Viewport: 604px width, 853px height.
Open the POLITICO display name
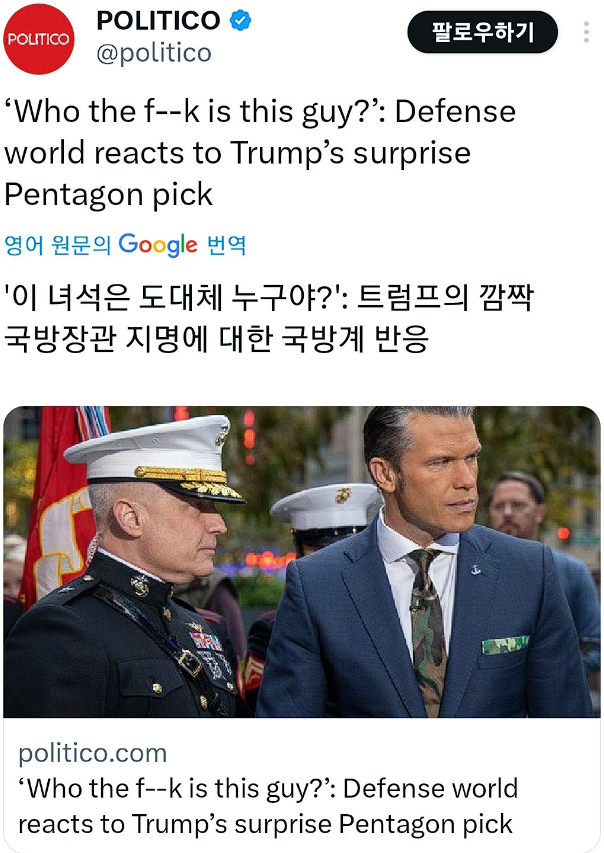point(158,21)
